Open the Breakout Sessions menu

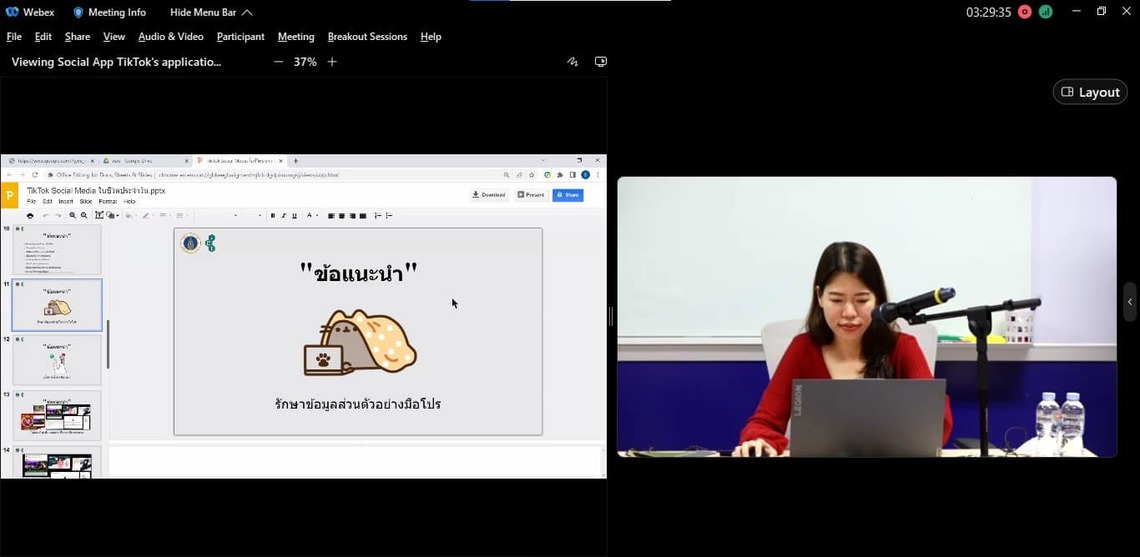[x=367, y=37]
